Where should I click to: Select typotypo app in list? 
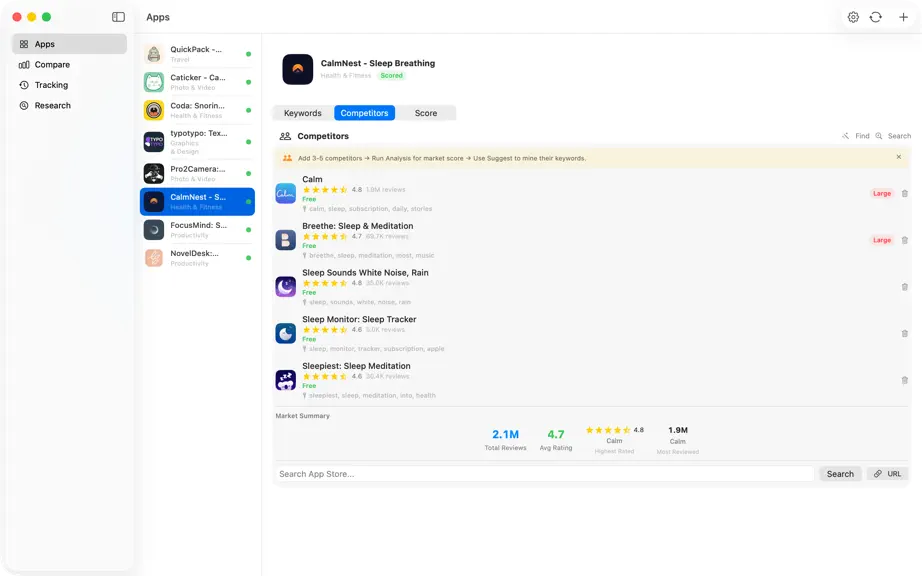tap(198, 142)
